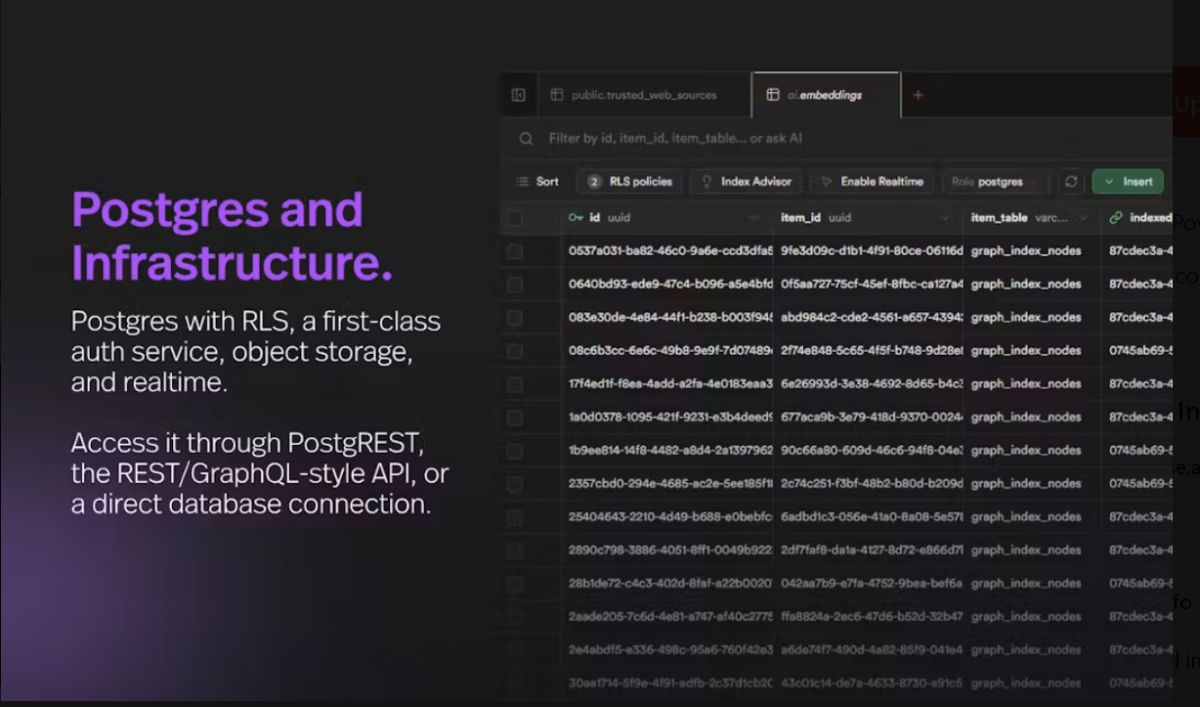Open the Index Advisor

pyautogui.click(x=745, y=182)
